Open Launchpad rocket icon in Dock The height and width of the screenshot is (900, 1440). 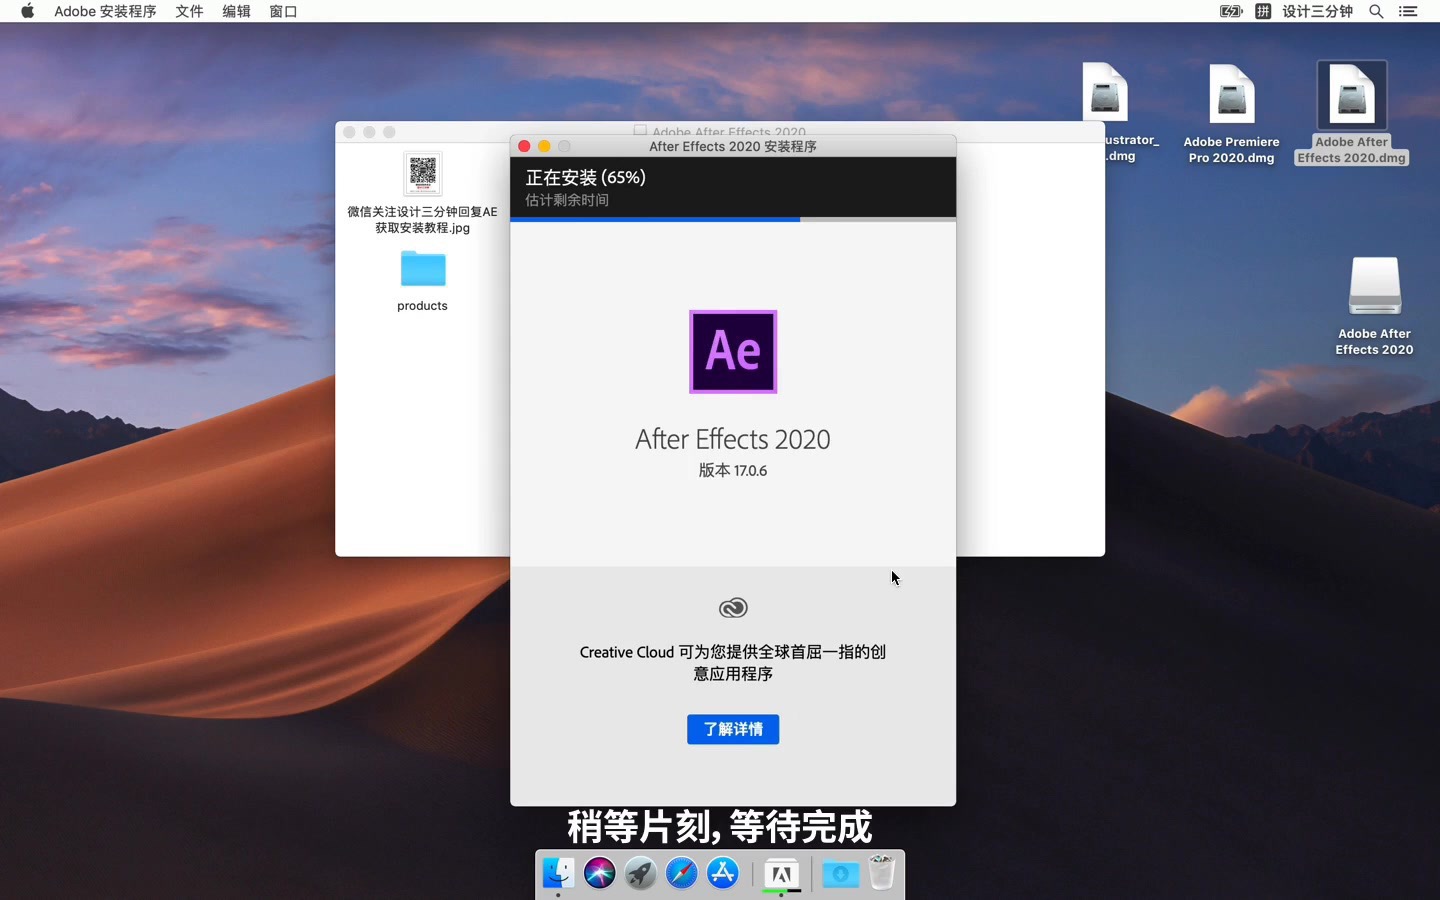click(641, 873)
